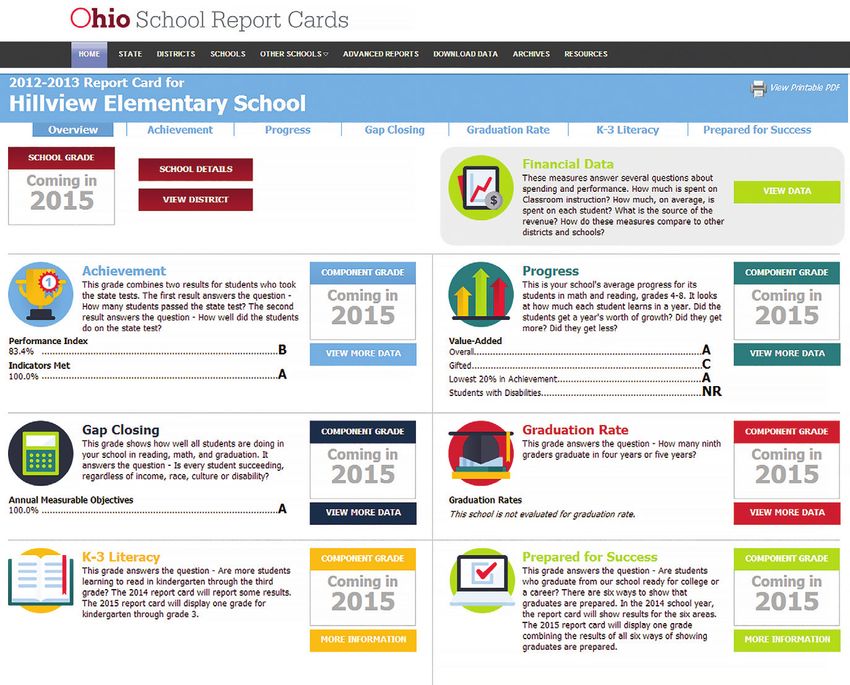
Task: Click the Graduation Rate cap icon
Action: [x=481, y=453]
